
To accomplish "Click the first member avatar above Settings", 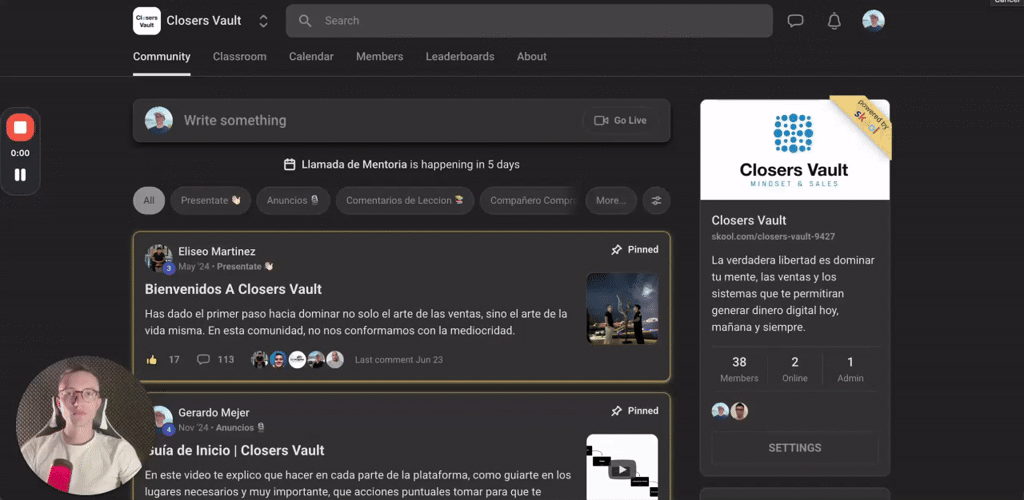I will click(720, 411).
